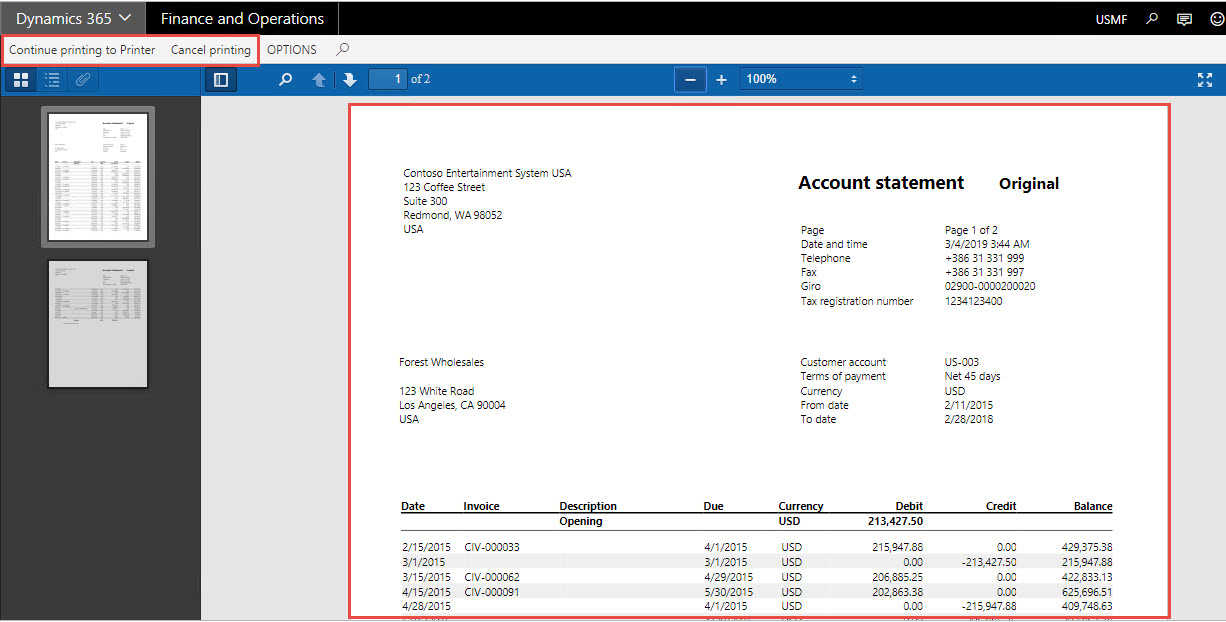Open find in document magnifier

(285, 79)
